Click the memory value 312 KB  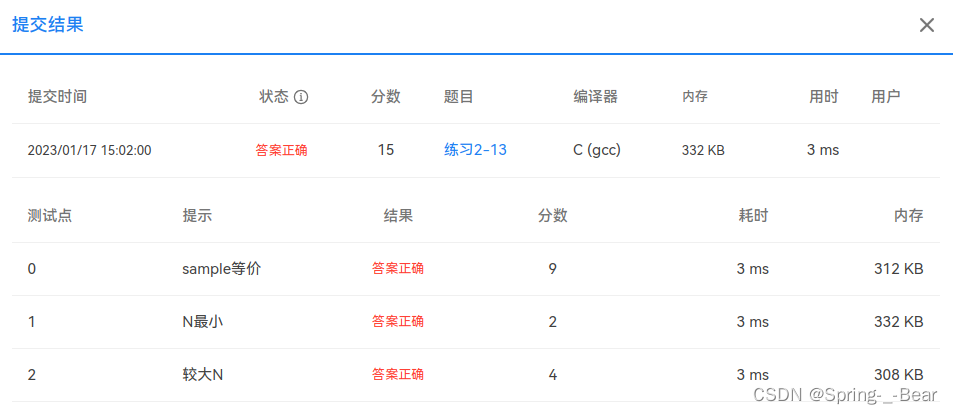(899, 269)
